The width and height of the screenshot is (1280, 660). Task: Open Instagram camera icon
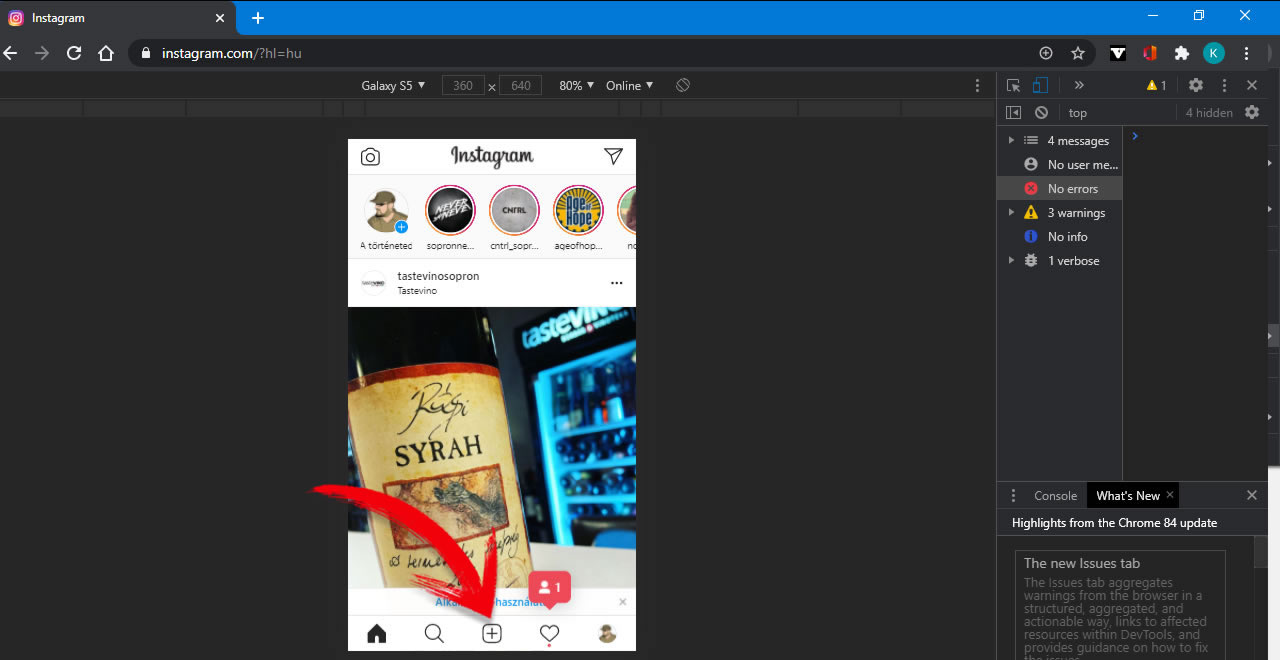[x=370, y=157]
